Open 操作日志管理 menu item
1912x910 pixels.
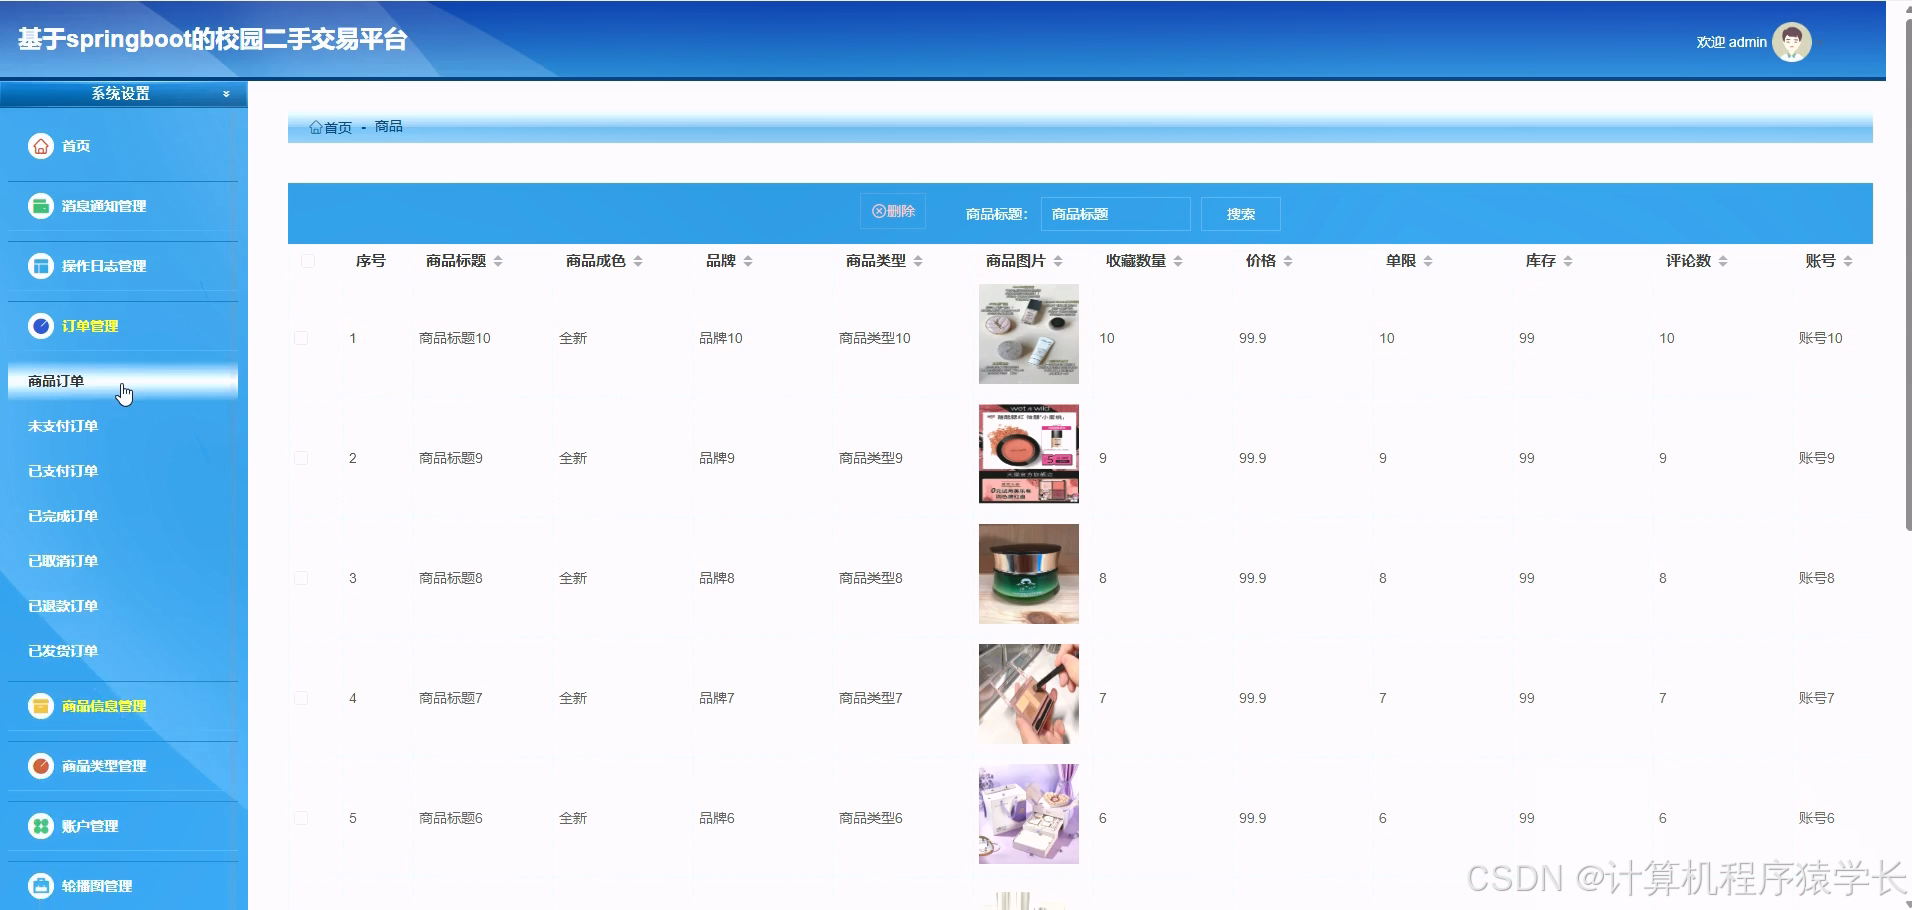[x=104, y=266]
